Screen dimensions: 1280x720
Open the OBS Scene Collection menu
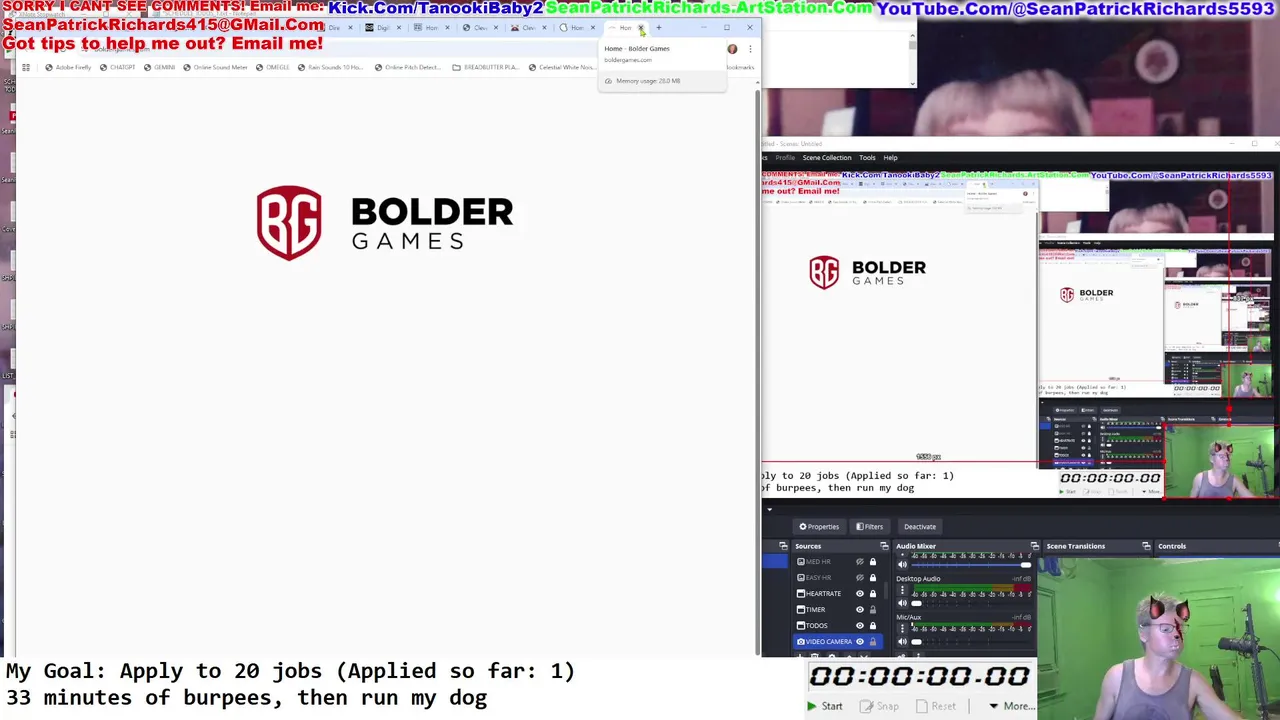827,158
